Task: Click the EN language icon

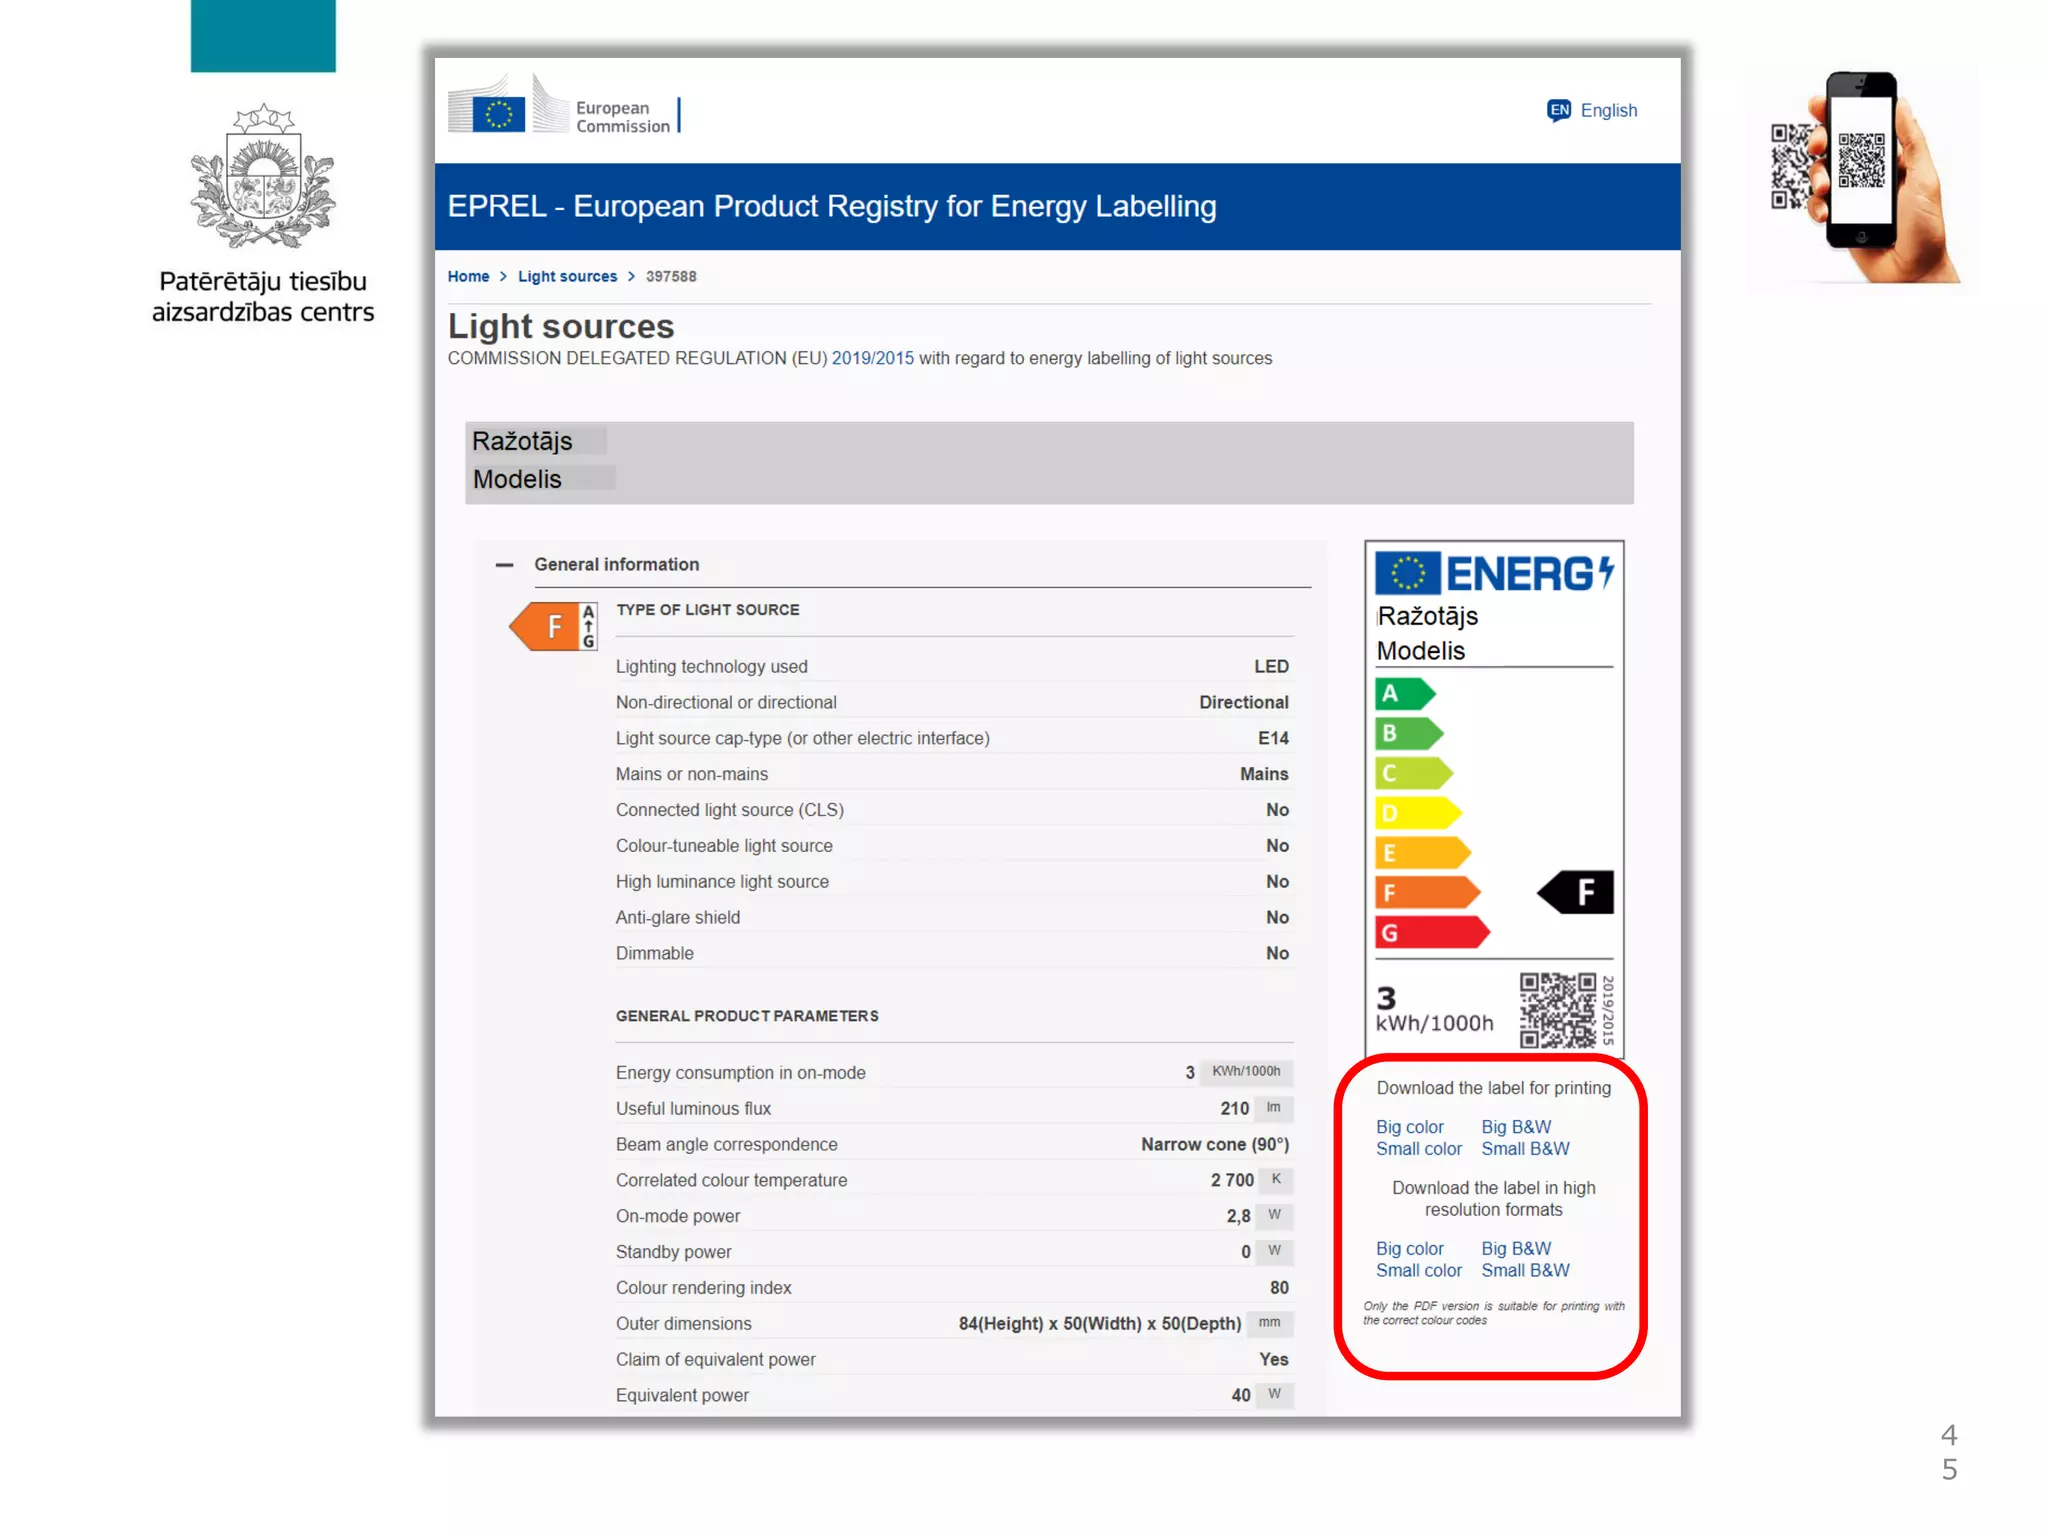Action: [x=1558, y=110]
